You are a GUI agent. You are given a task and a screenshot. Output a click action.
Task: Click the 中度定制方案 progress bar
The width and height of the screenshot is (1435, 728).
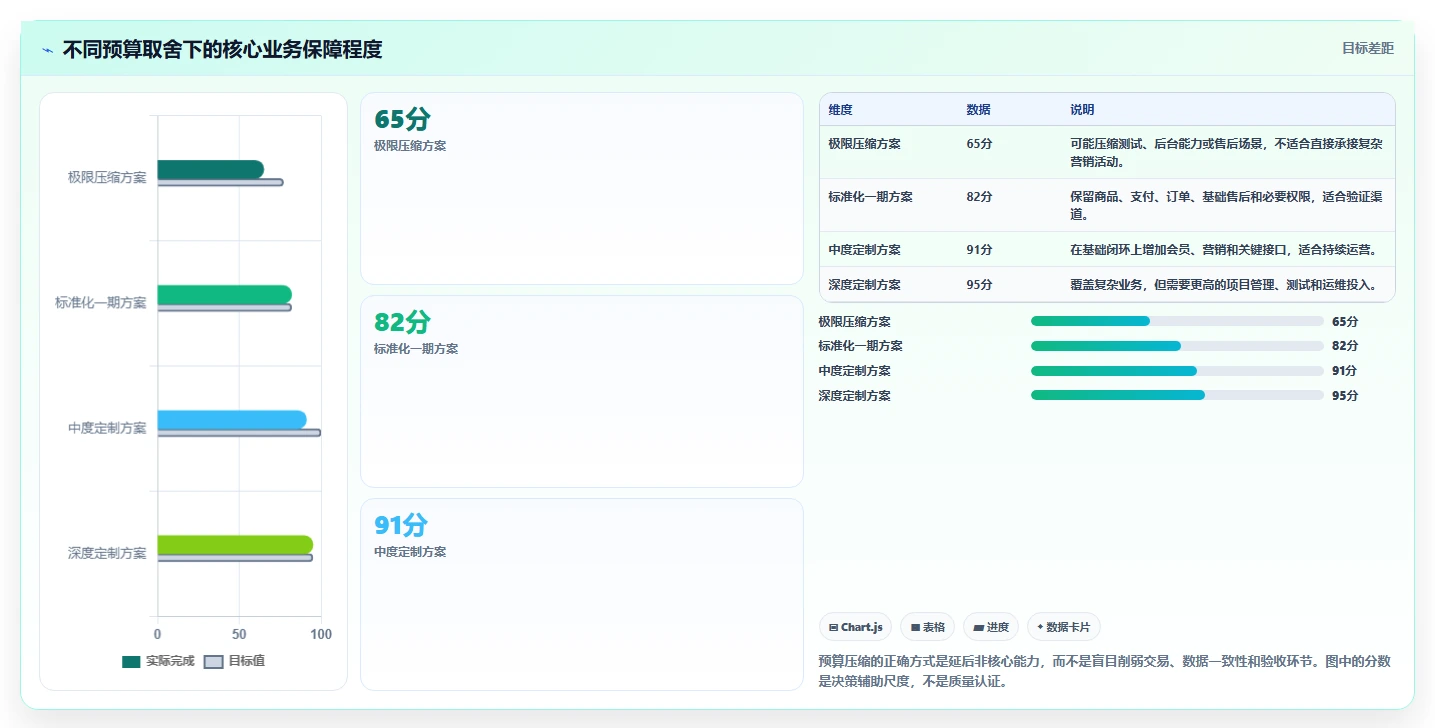point(1177,370)
